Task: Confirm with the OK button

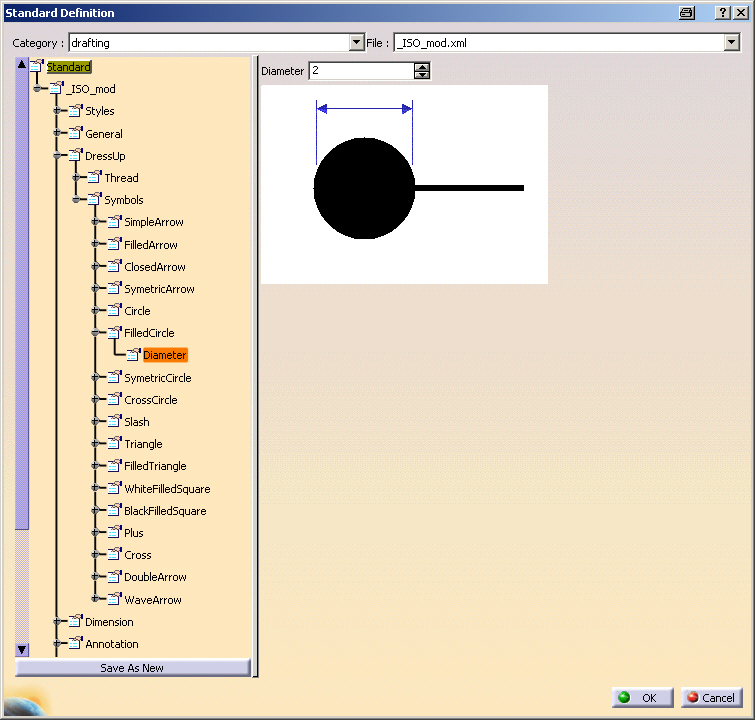Action: (642, 698)
